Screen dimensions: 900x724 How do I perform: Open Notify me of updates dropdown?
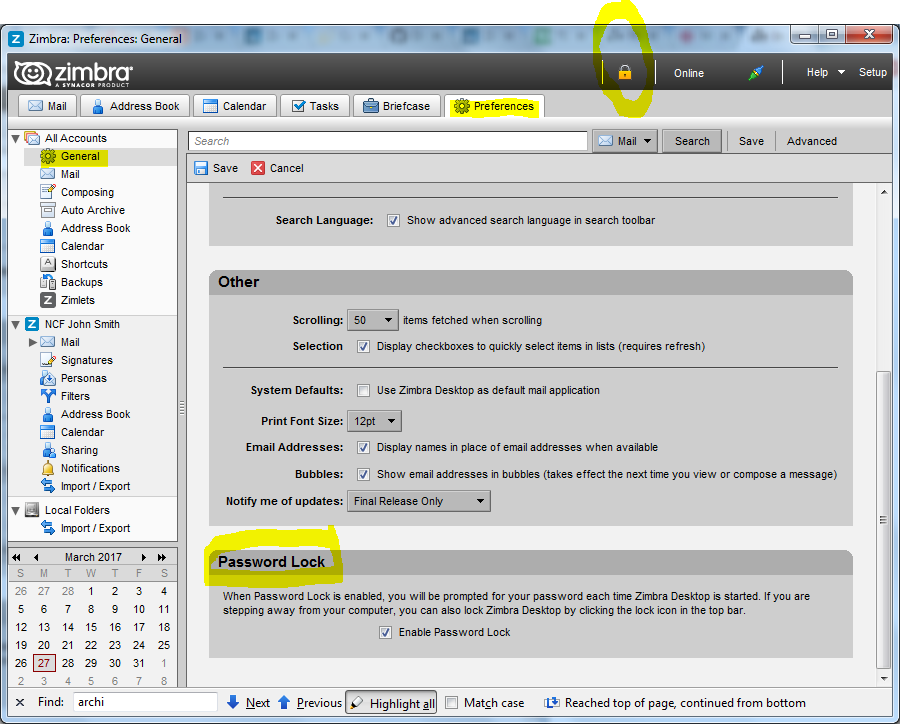pos(419,501)
